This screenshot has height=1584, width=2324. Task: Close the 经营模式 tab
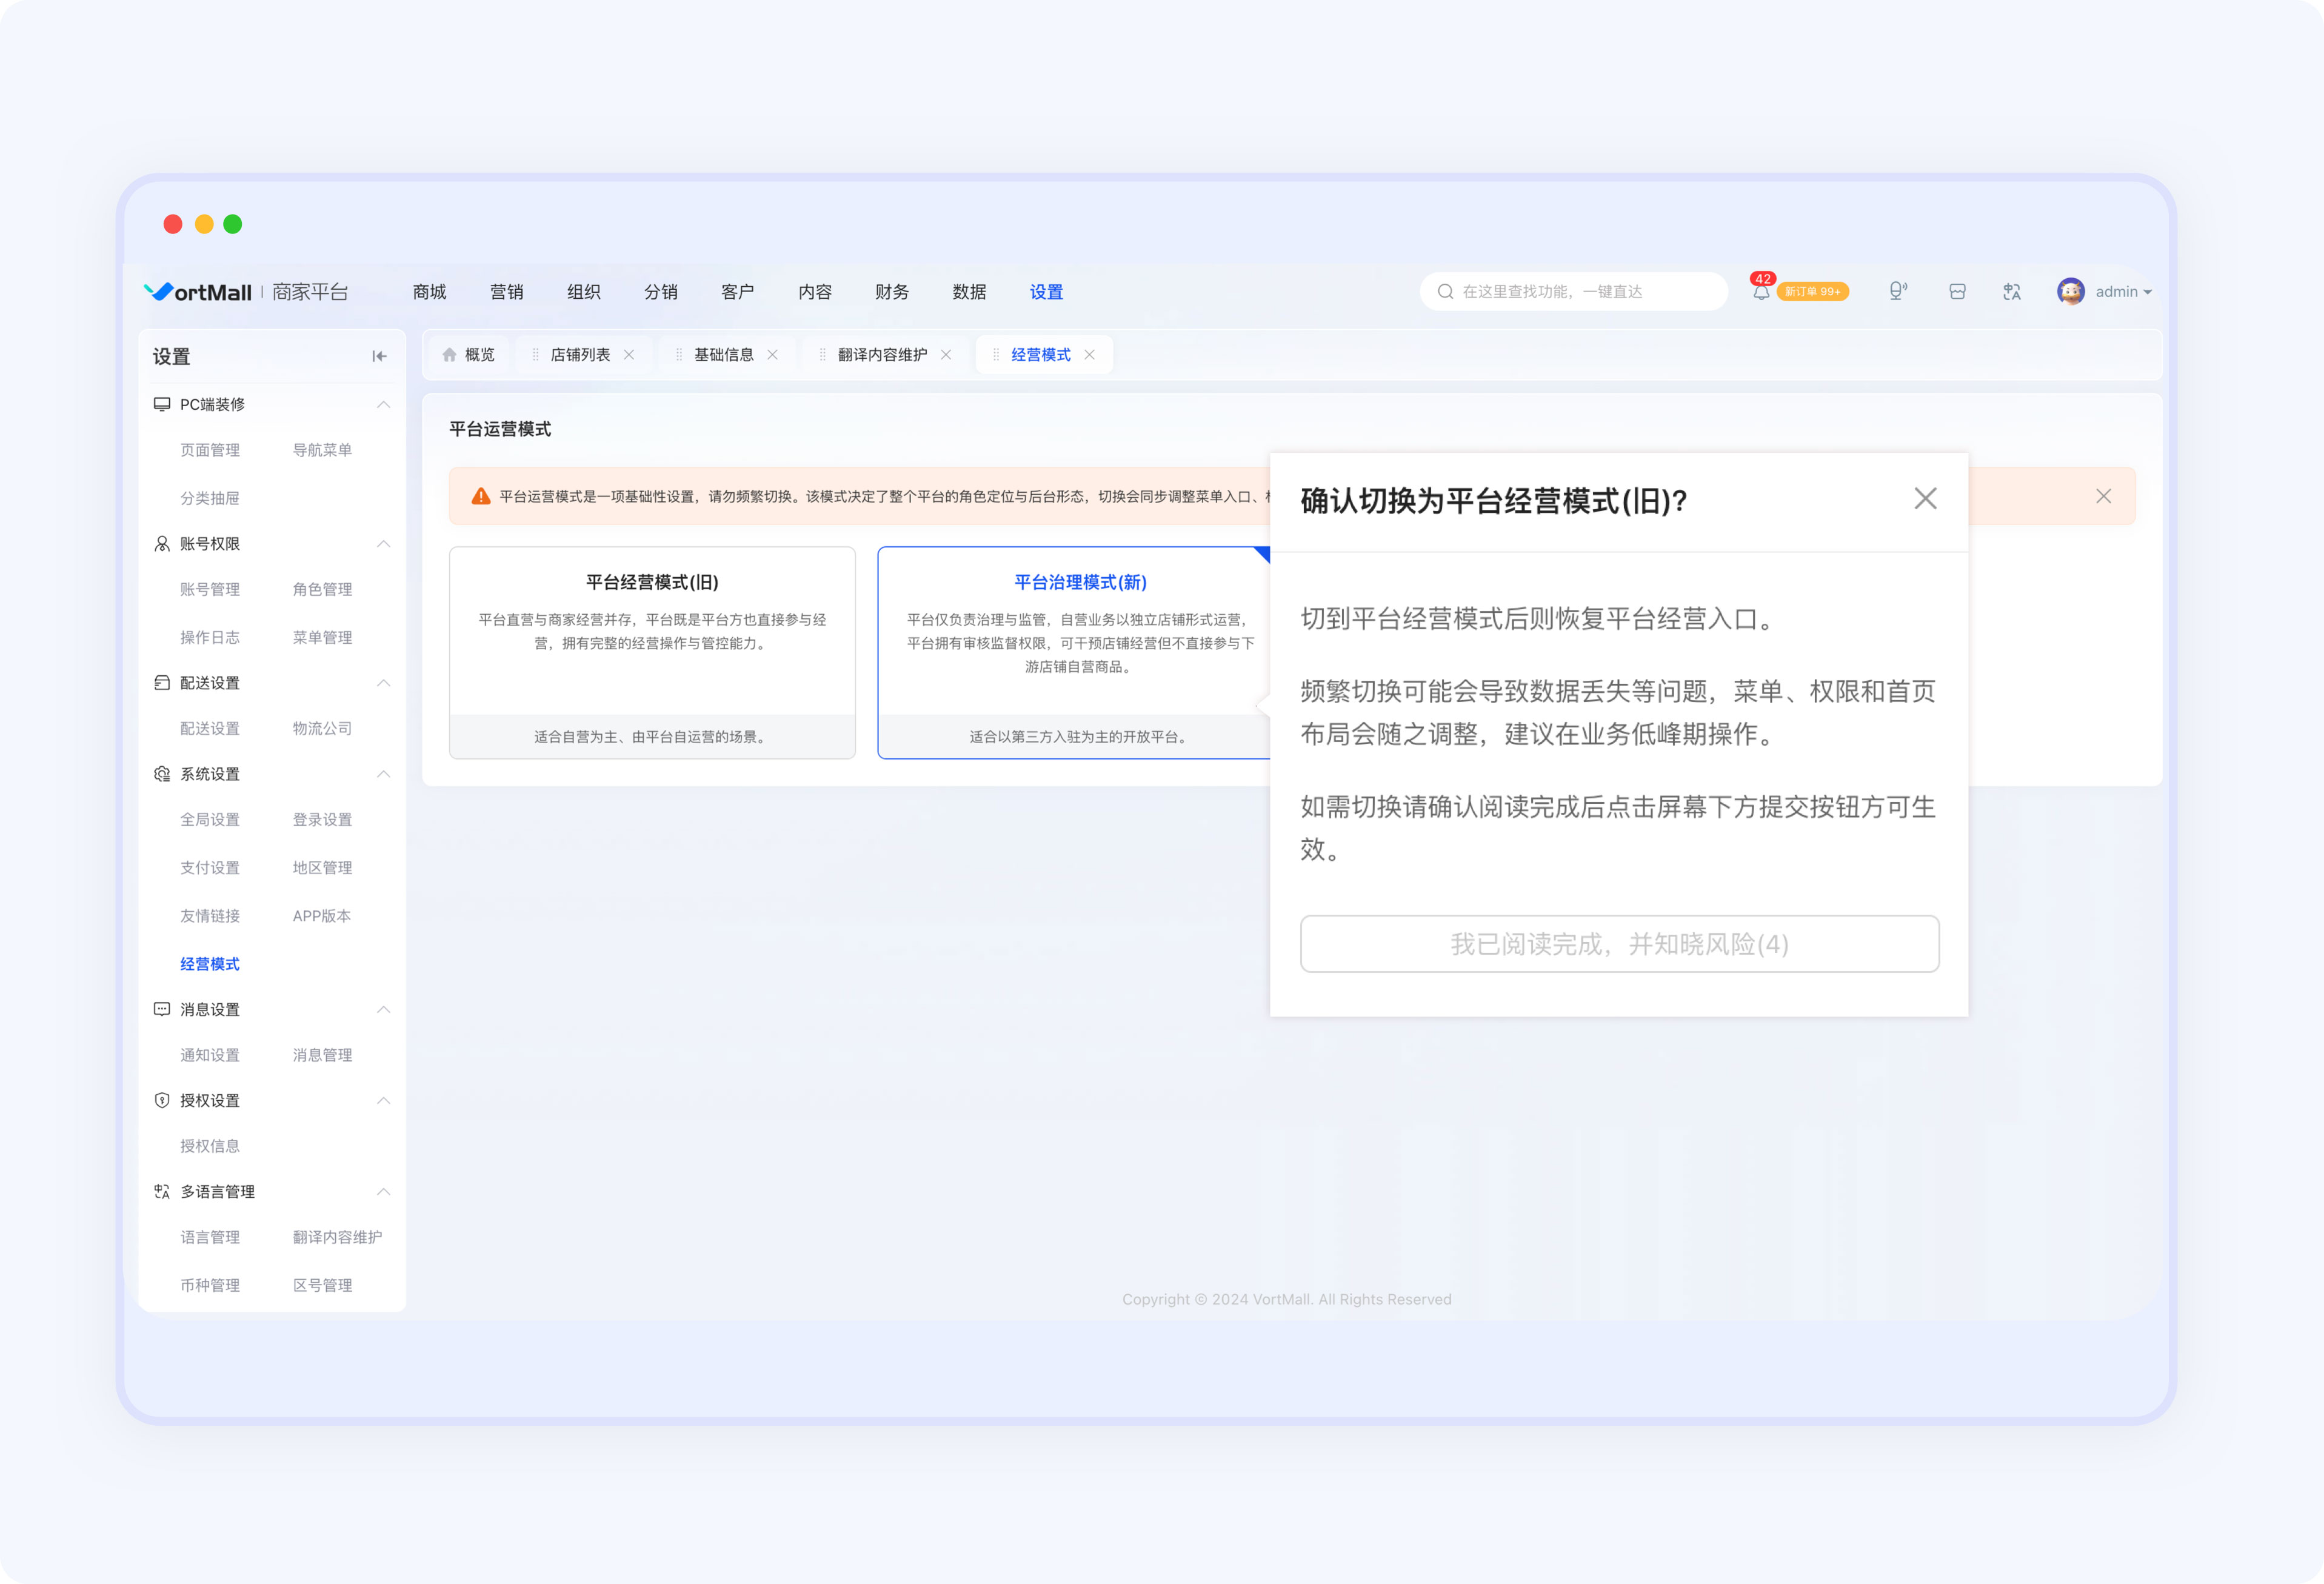click(x=1089, y=355)
